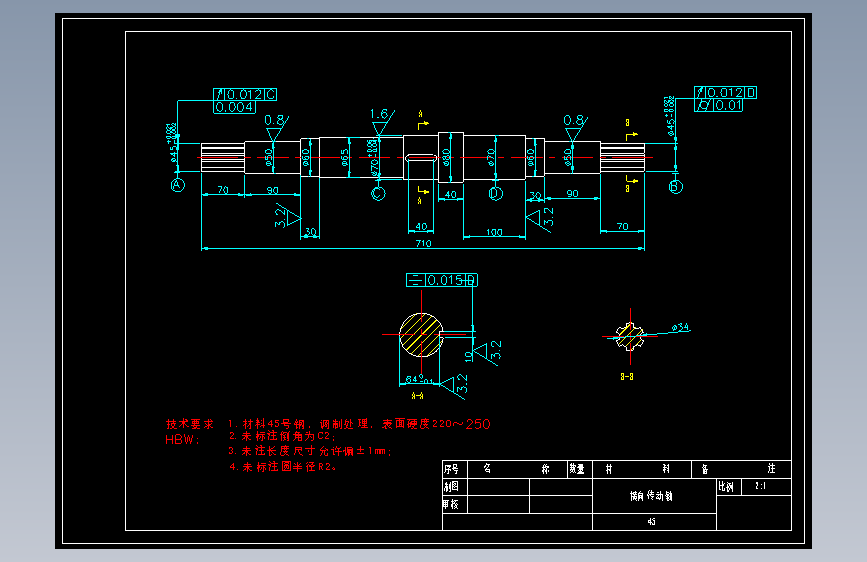Click the '技术要求' heading text
This screenshot has width=867, height=562.
tap(190, 424)
